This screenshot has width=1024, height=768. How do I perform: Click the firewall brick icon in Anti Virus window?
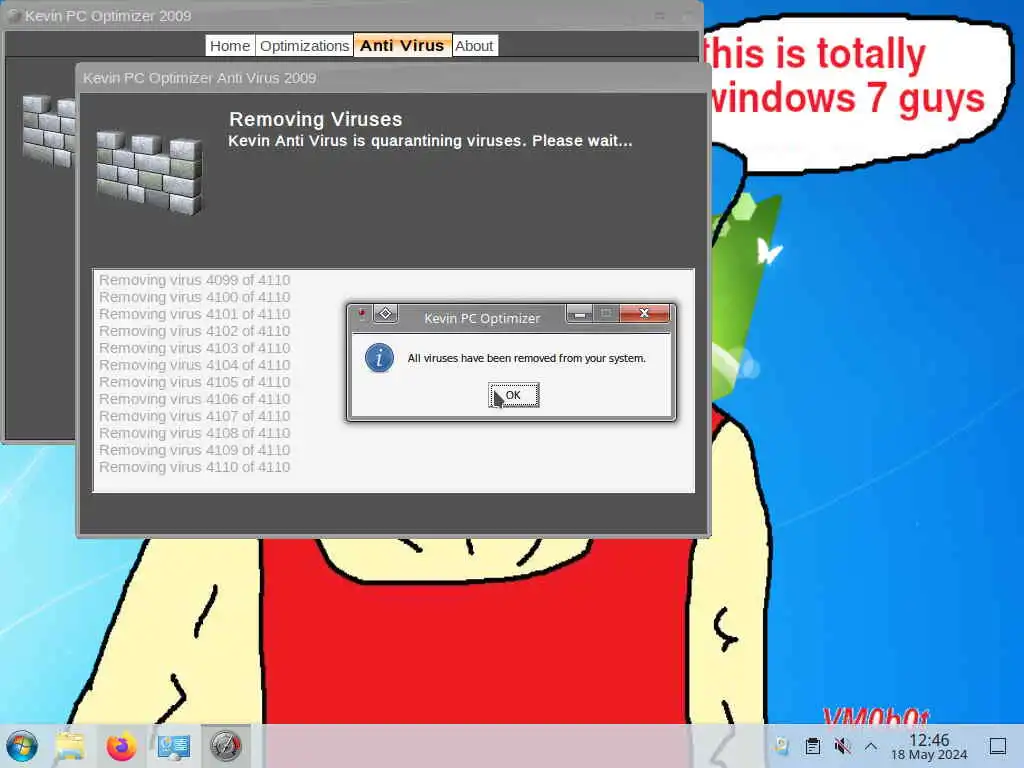tap(150, 172)
